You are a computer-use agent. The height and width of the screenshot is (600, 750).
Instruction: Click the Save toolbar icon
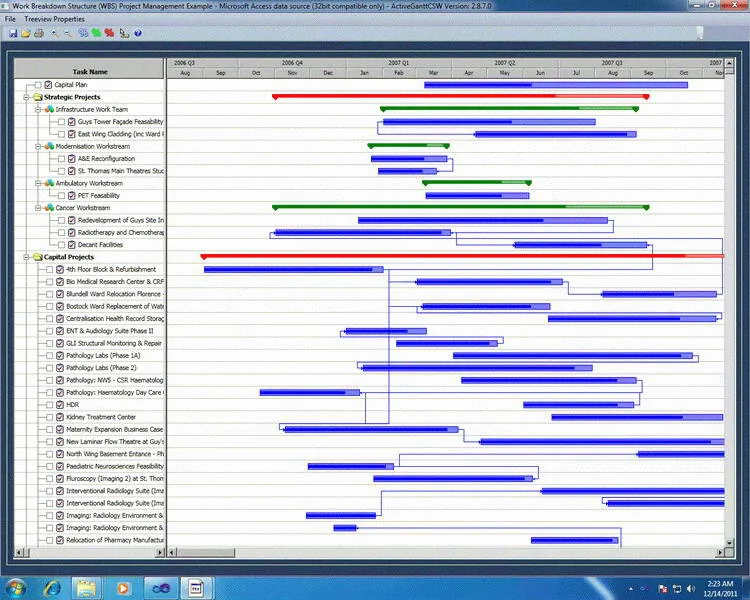(13, 33)
